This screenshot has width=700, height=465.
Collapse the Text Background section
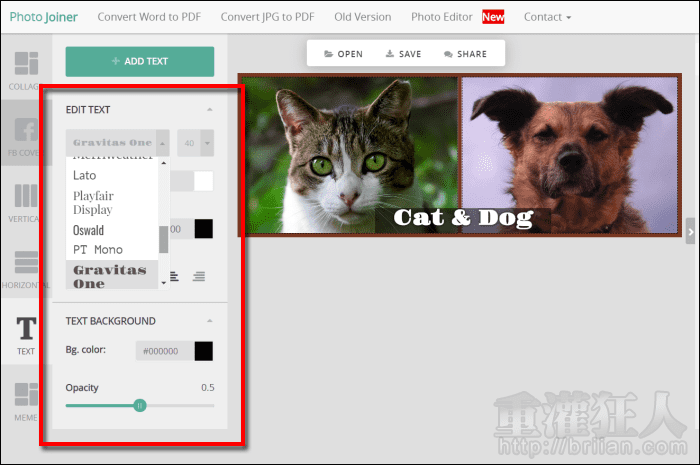click(209, 321)
